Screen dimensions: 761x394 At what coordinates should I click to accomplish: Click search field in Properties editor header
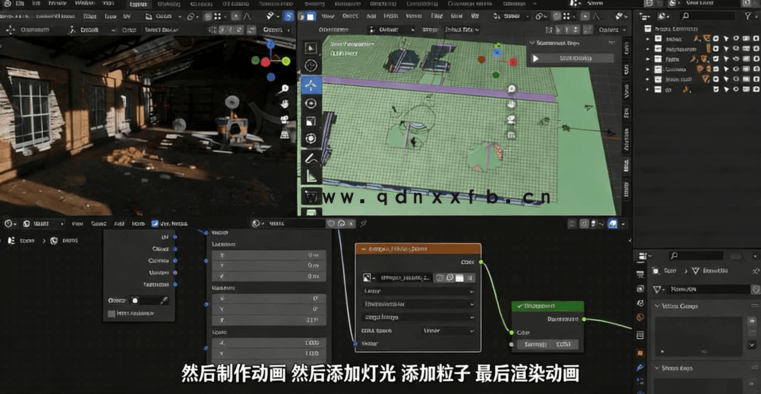click(x=696, y=255)
